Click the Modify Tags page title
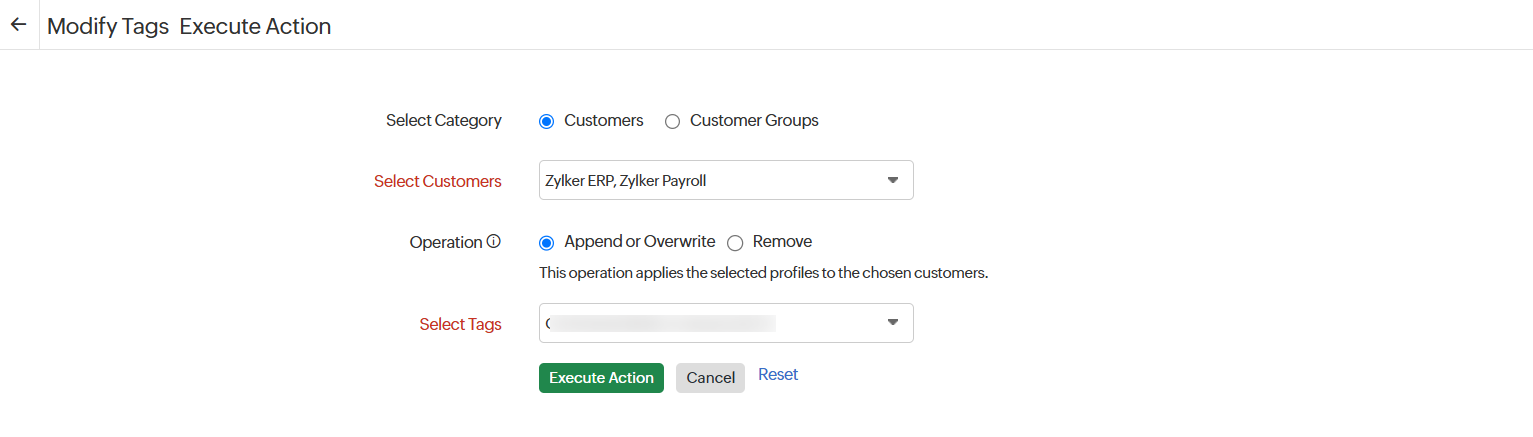This screenshot has height=437, width=1533. pyautogui.click(x=108, y=26)
